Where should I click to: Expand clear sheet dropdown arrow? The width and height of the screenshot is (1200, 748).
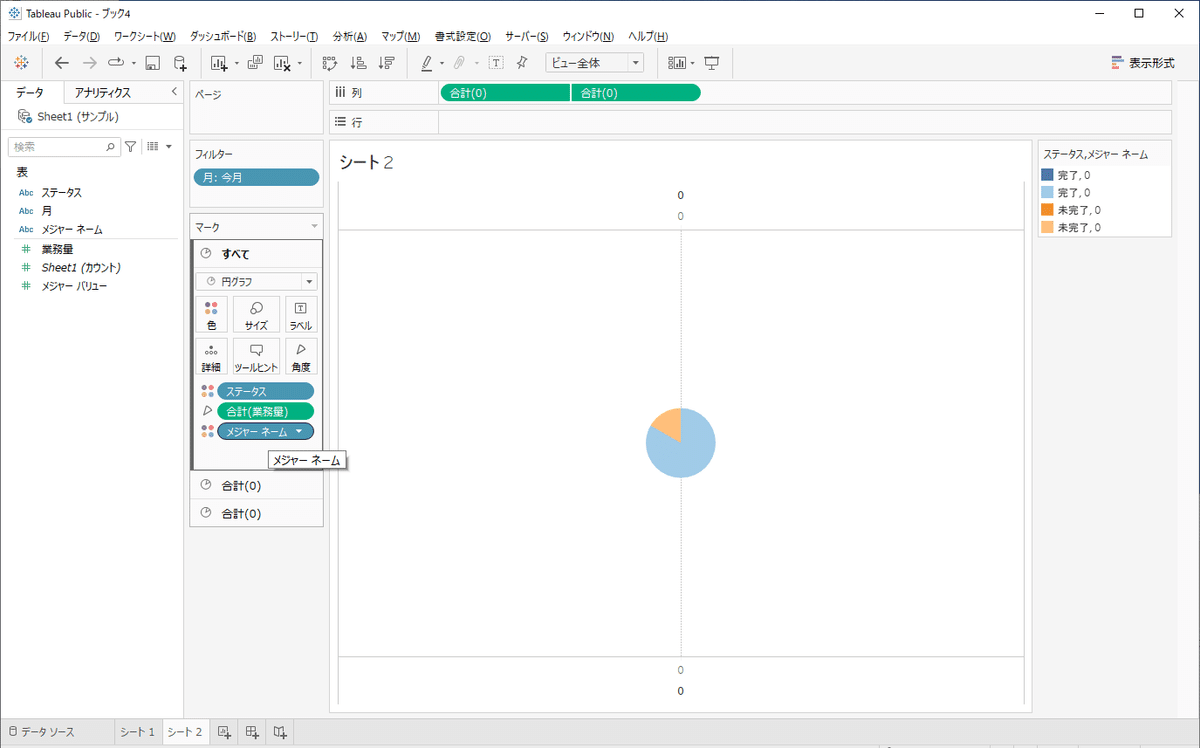point(300,63)
